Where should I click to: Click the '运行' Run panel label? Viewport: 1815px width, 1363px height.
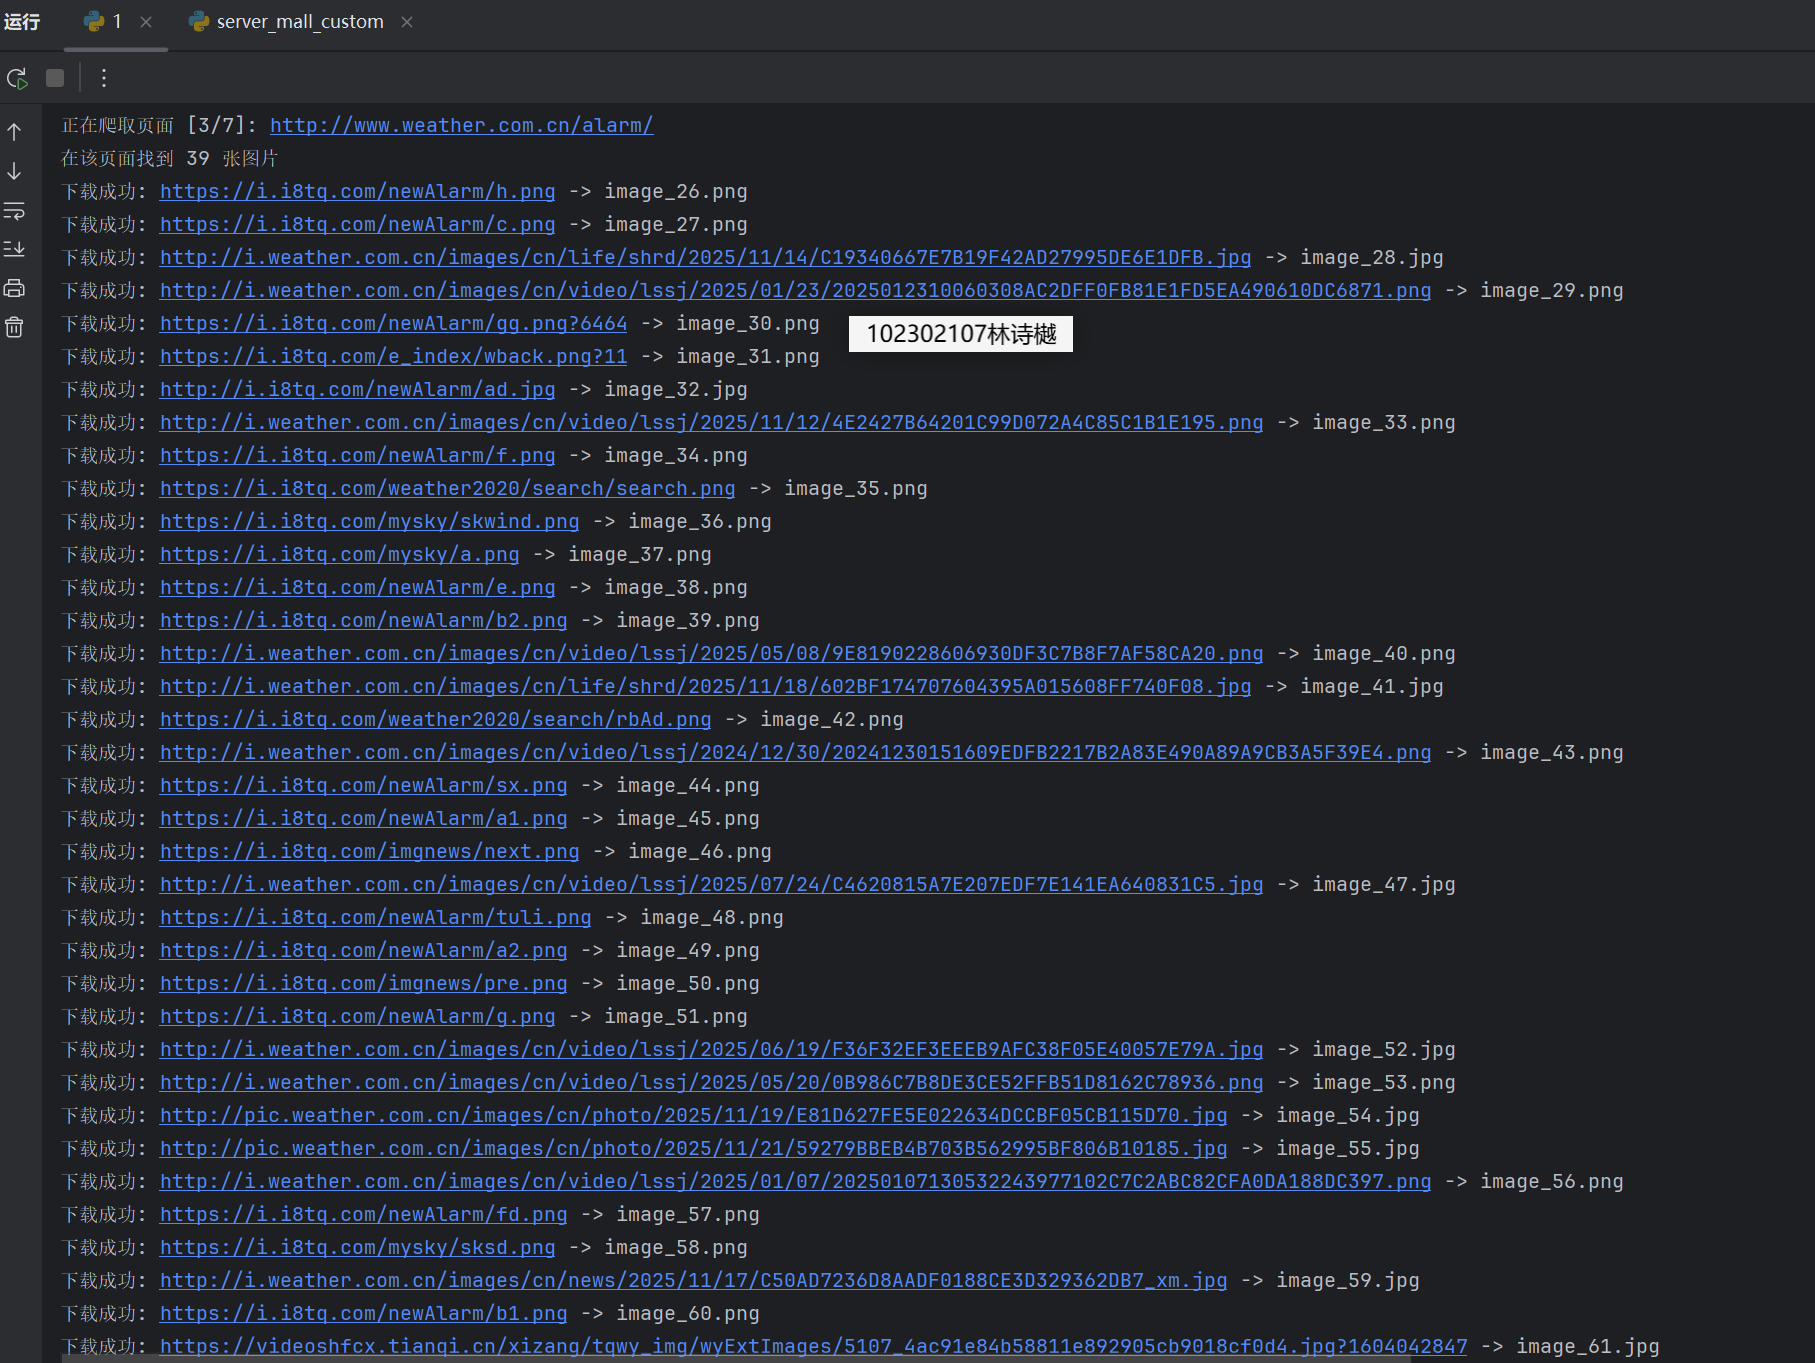22,22
